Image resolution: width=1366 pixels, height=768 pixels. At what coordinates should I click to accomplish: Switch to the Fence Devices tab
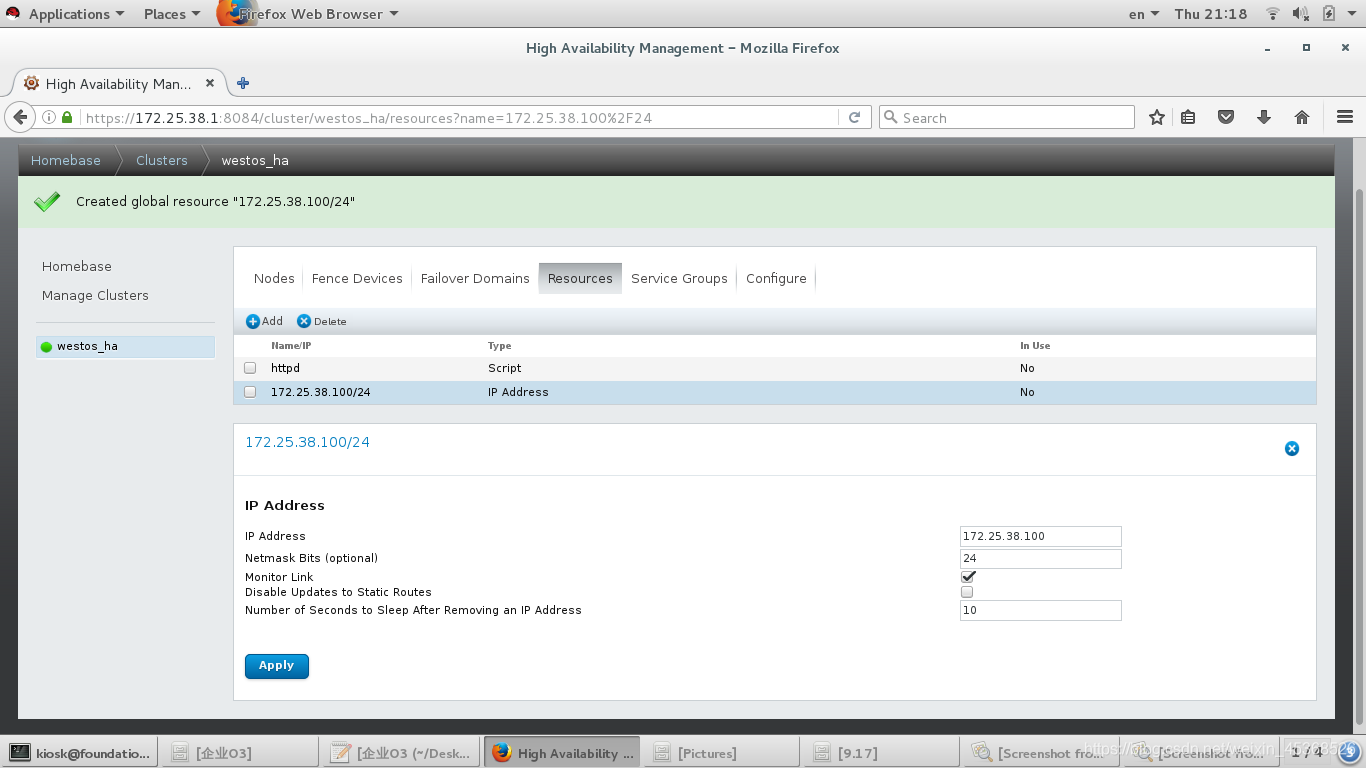357,278
